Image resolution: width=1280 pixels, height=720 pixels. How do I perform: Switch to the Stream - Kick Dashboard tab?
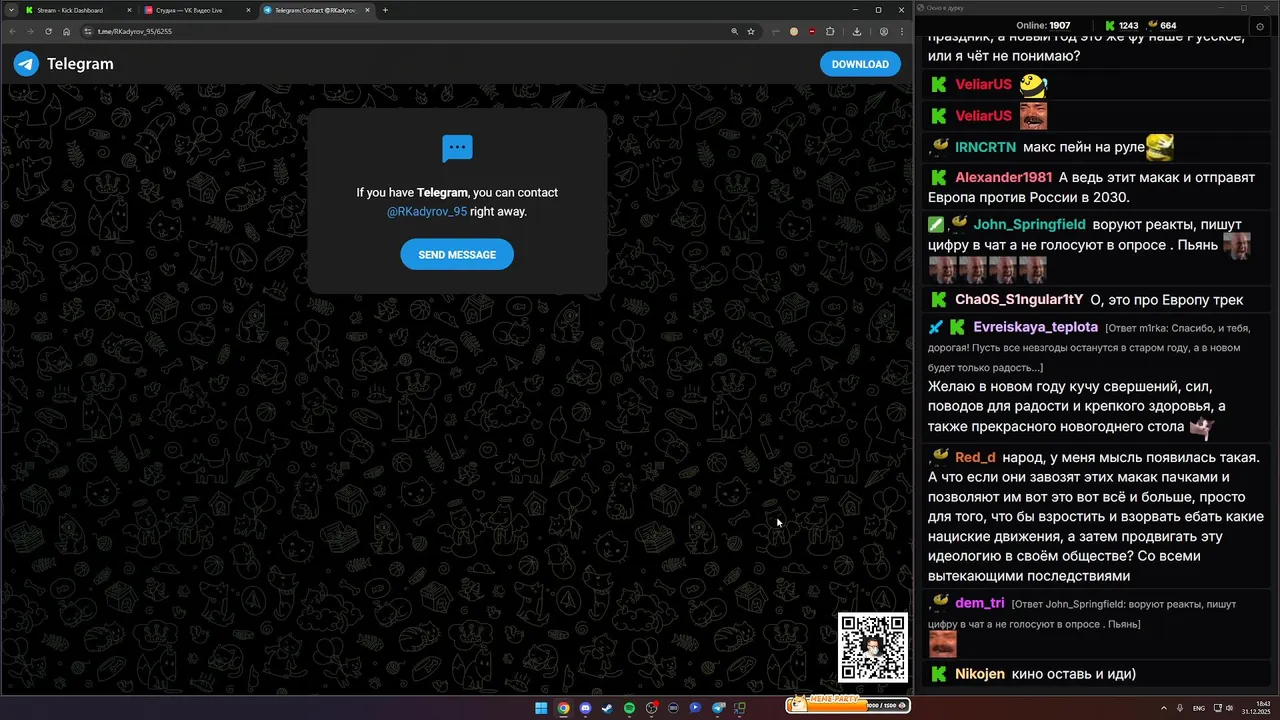(x=78, y=10)
